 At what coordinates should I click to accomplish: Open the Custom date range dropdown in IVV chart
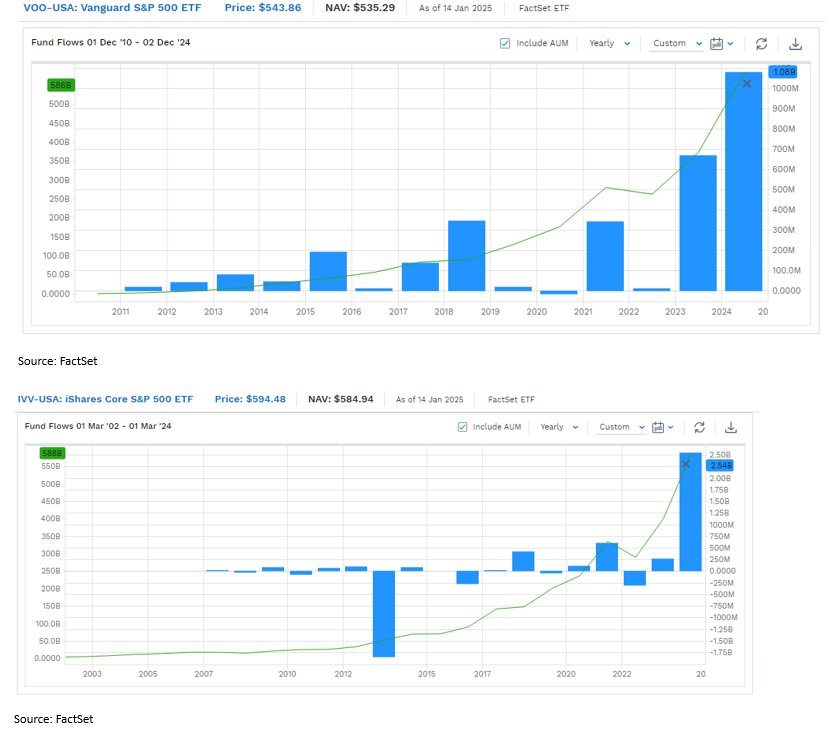click(x=621, y=427)
